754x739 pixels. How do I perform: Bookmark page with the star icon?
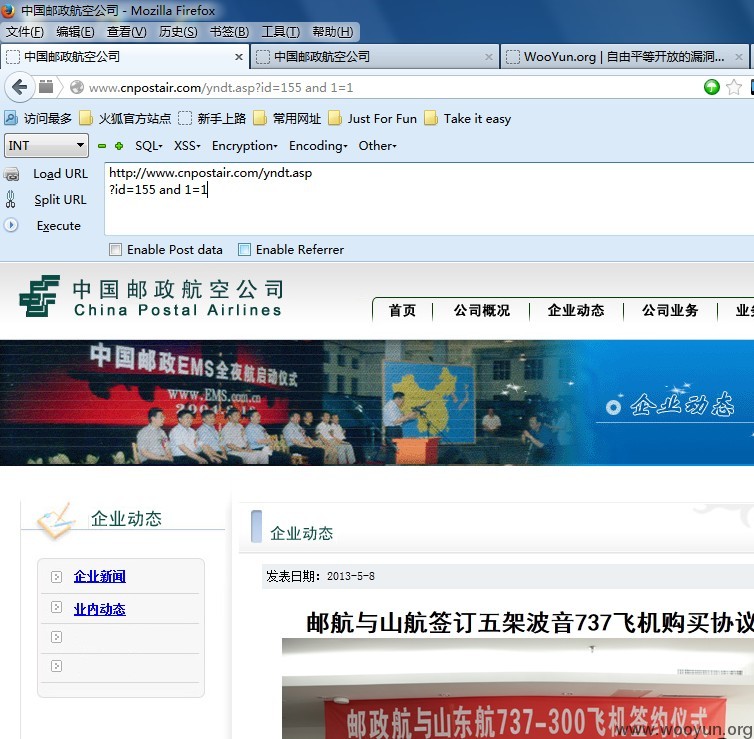coord(734,87)
